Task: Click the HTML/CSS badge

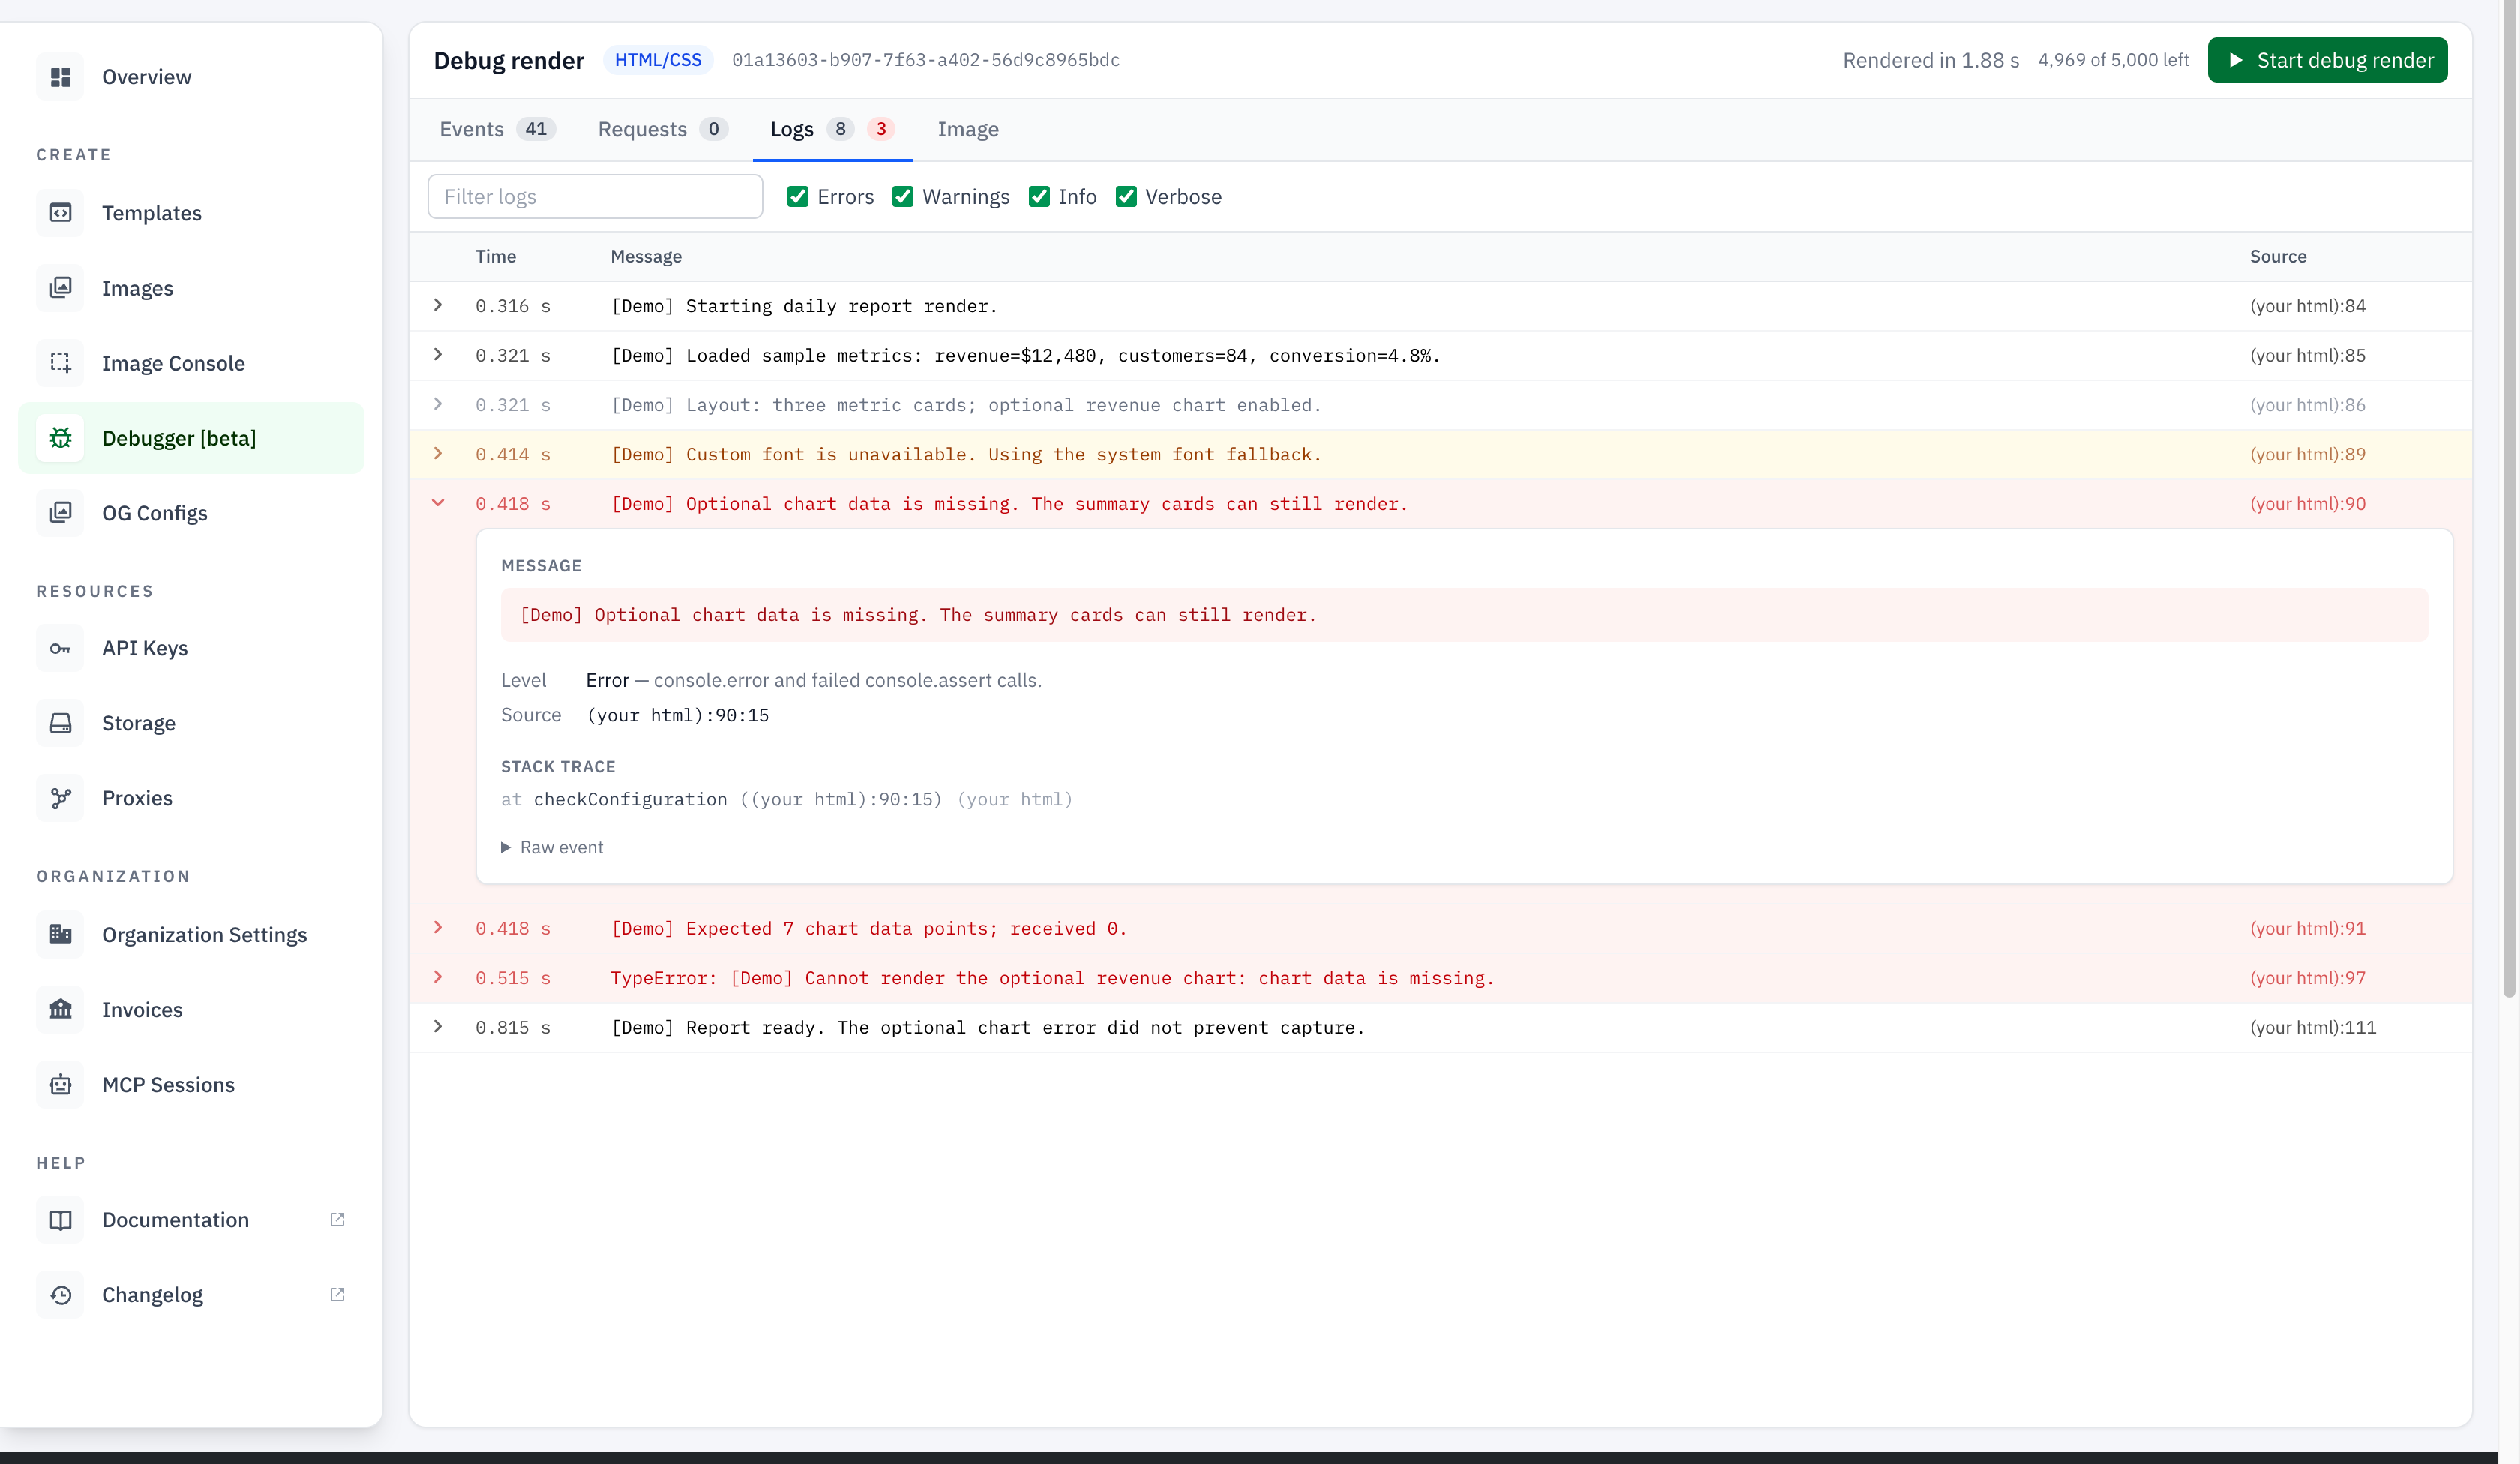Action: pos(657,60)
